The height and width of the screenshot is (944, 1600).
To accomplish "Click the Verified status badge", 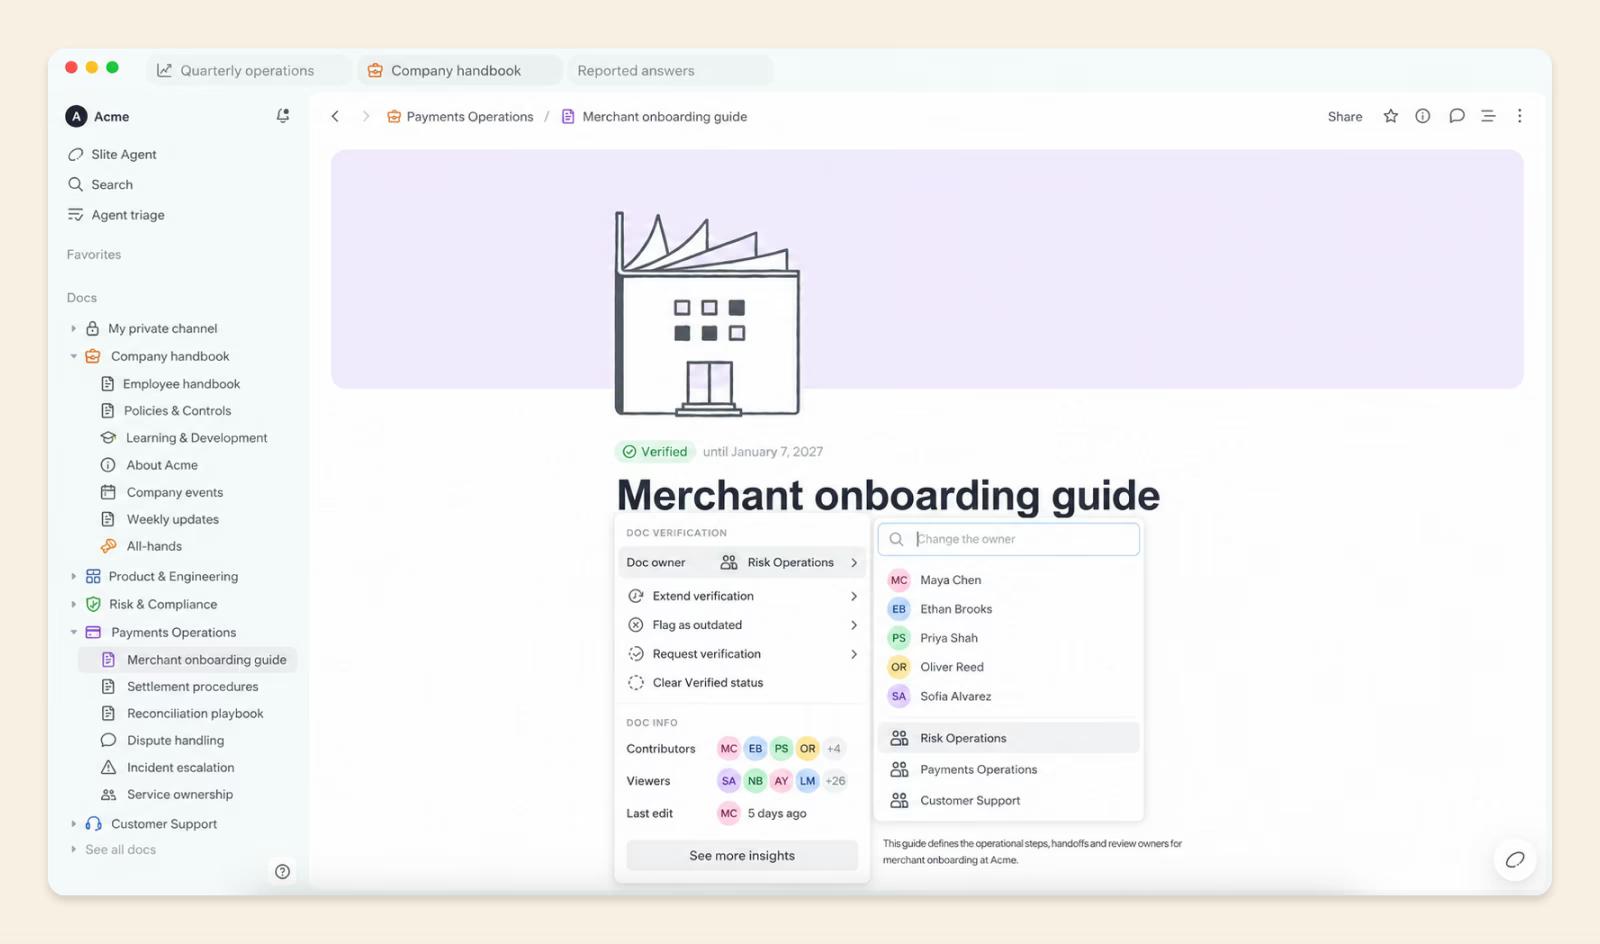I will (655, 451).
